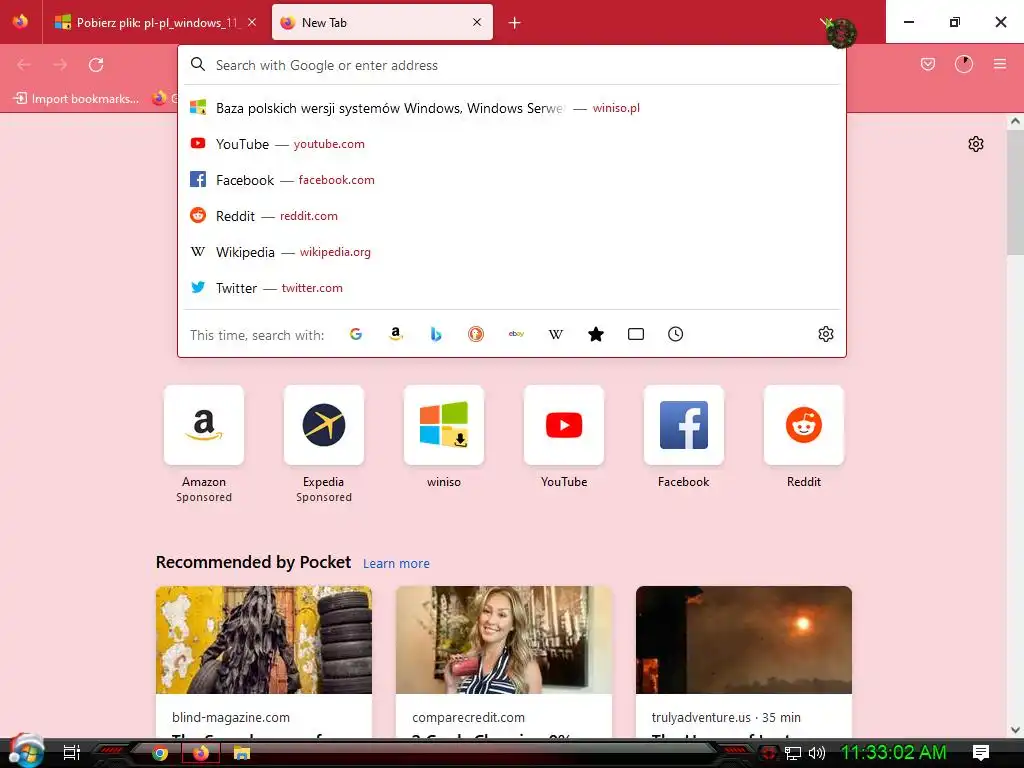Close the Pobierz plik tab

pyautogui.click(x=252, y=22)
